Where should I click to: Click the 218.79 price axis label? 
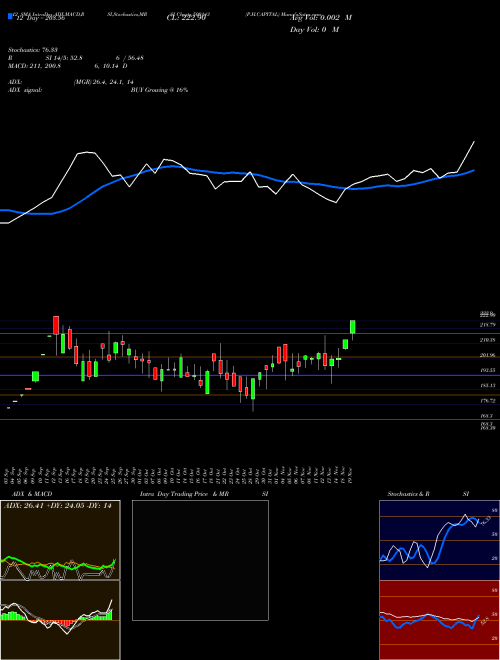[487, 325]
